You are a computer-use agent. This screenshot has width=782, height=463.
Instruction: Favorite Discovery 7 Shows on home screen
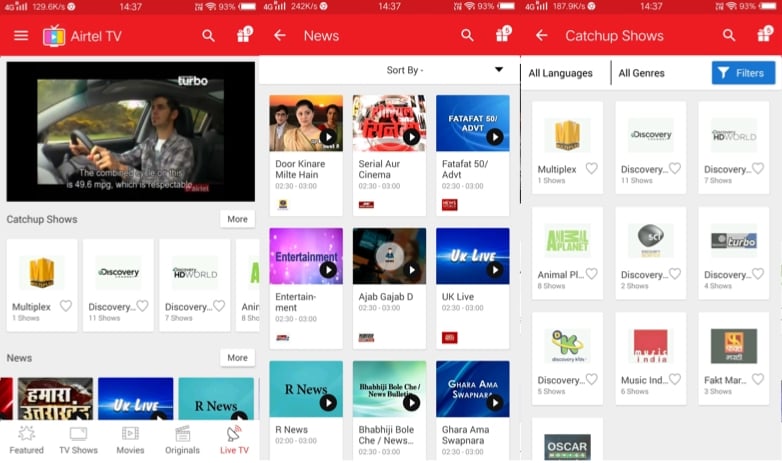(219, 305)
